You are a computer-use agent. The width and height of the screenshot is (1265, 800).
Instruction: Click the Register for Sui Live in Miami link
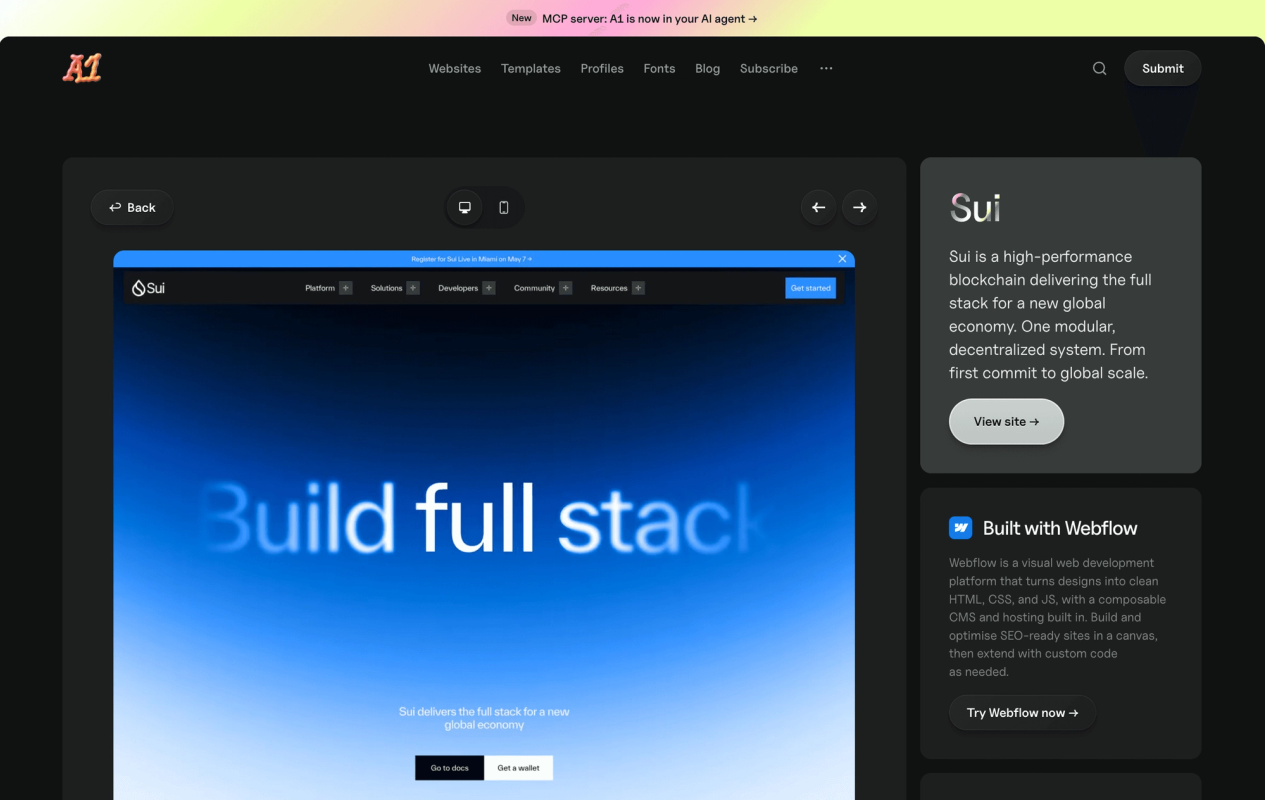point(472,259)
